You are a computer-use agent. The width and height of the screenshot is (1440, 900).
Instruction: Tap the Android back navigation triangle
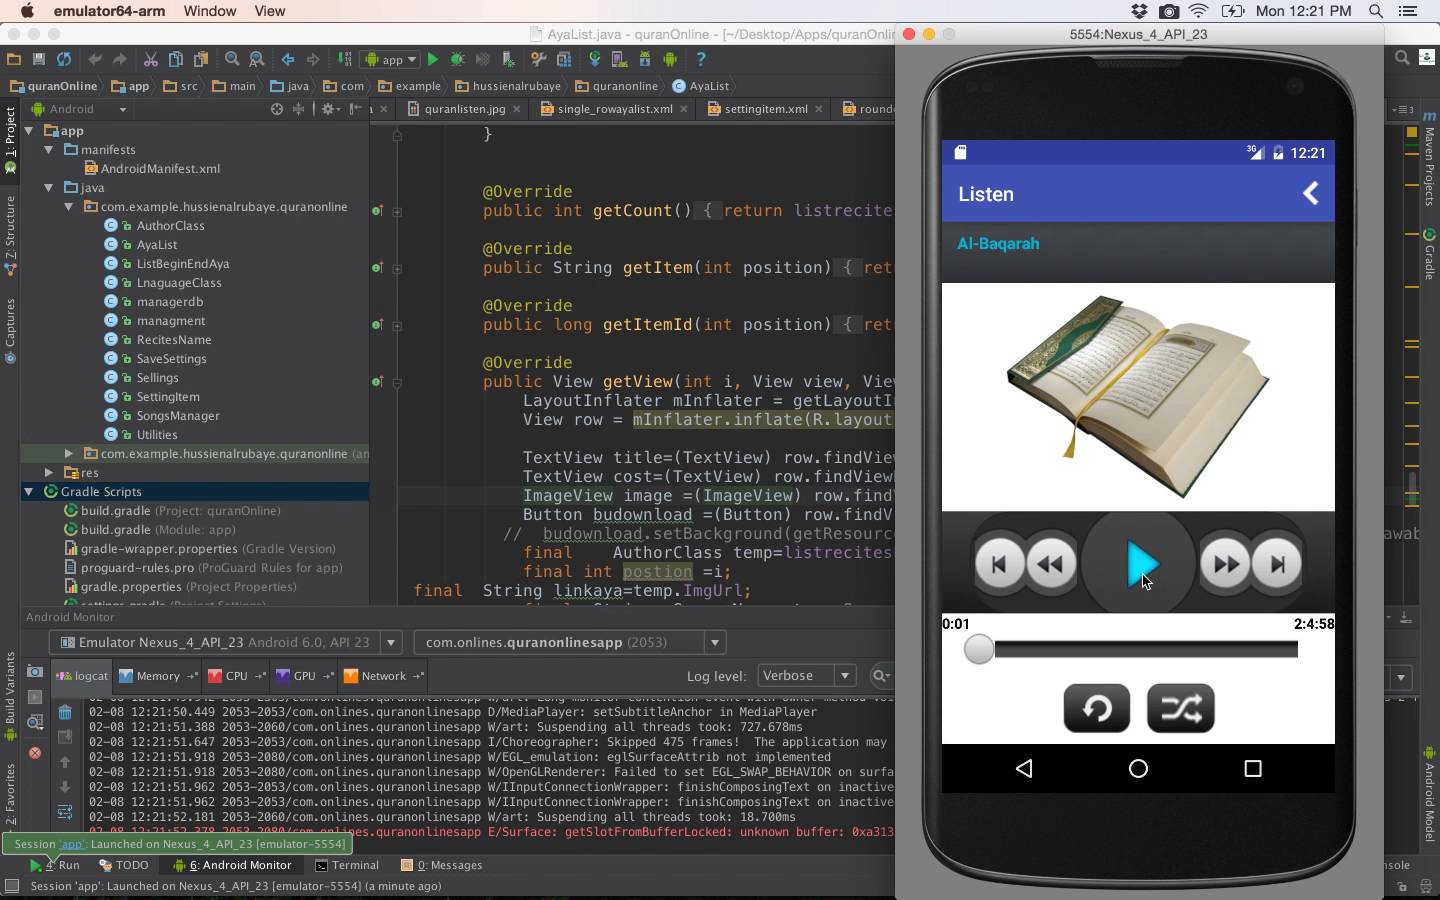tap(1024, 768)
